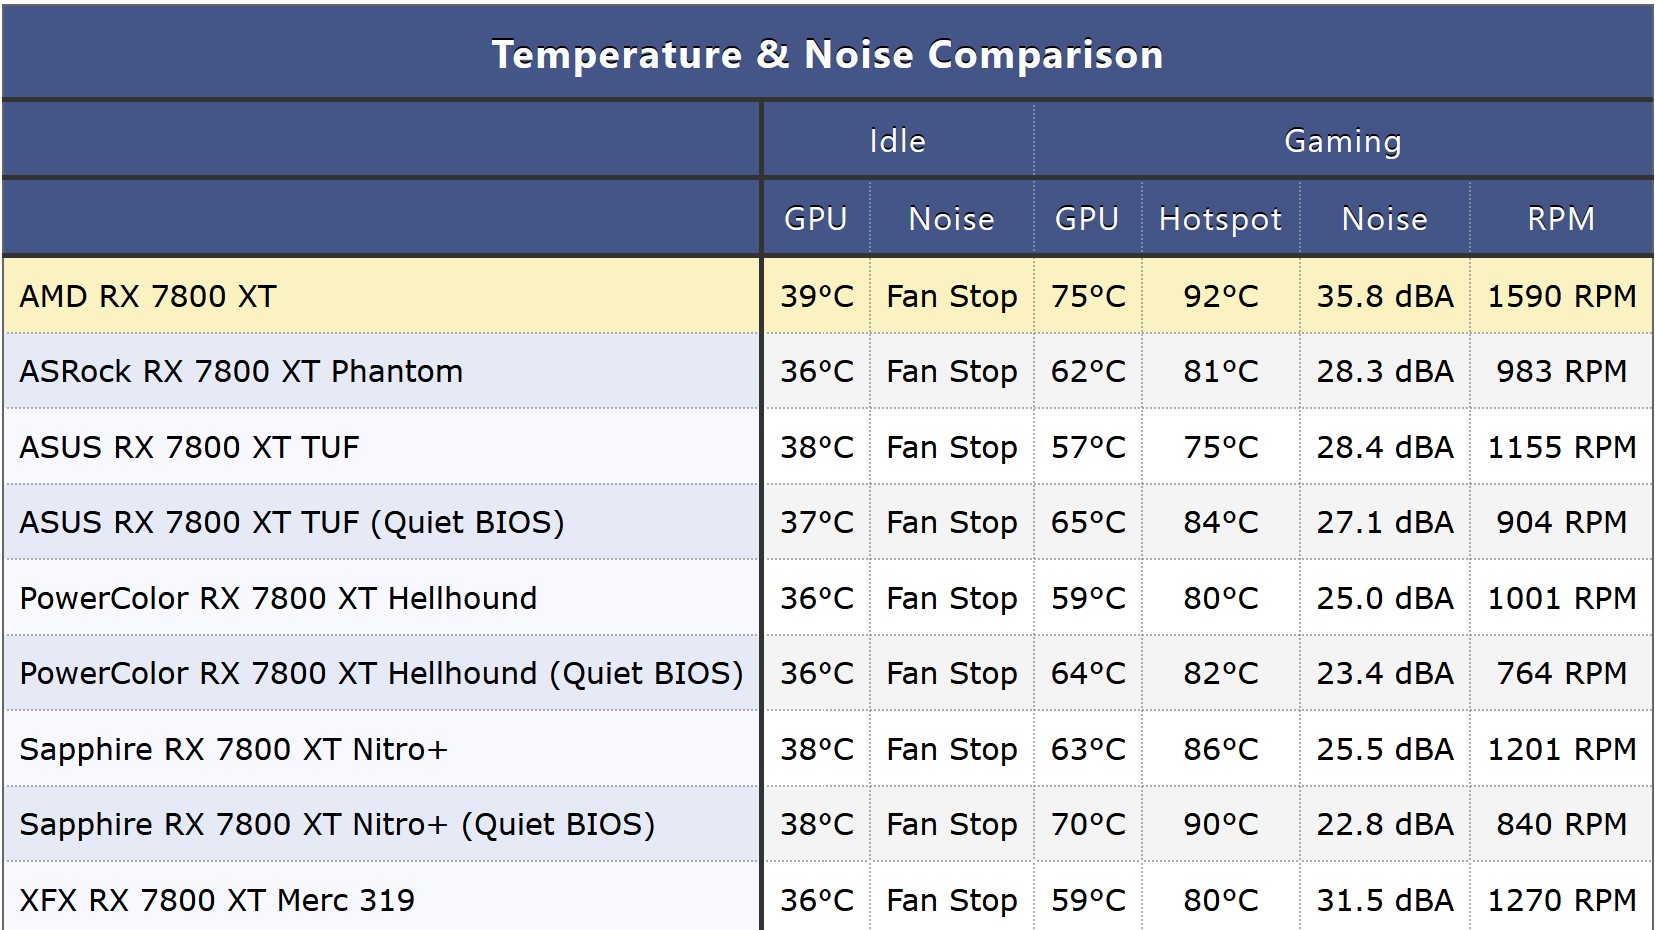The image size is (1655, 930).
Task: Click the 35.8 dBA gaming noise value
Action: (x=1384, y=296)
